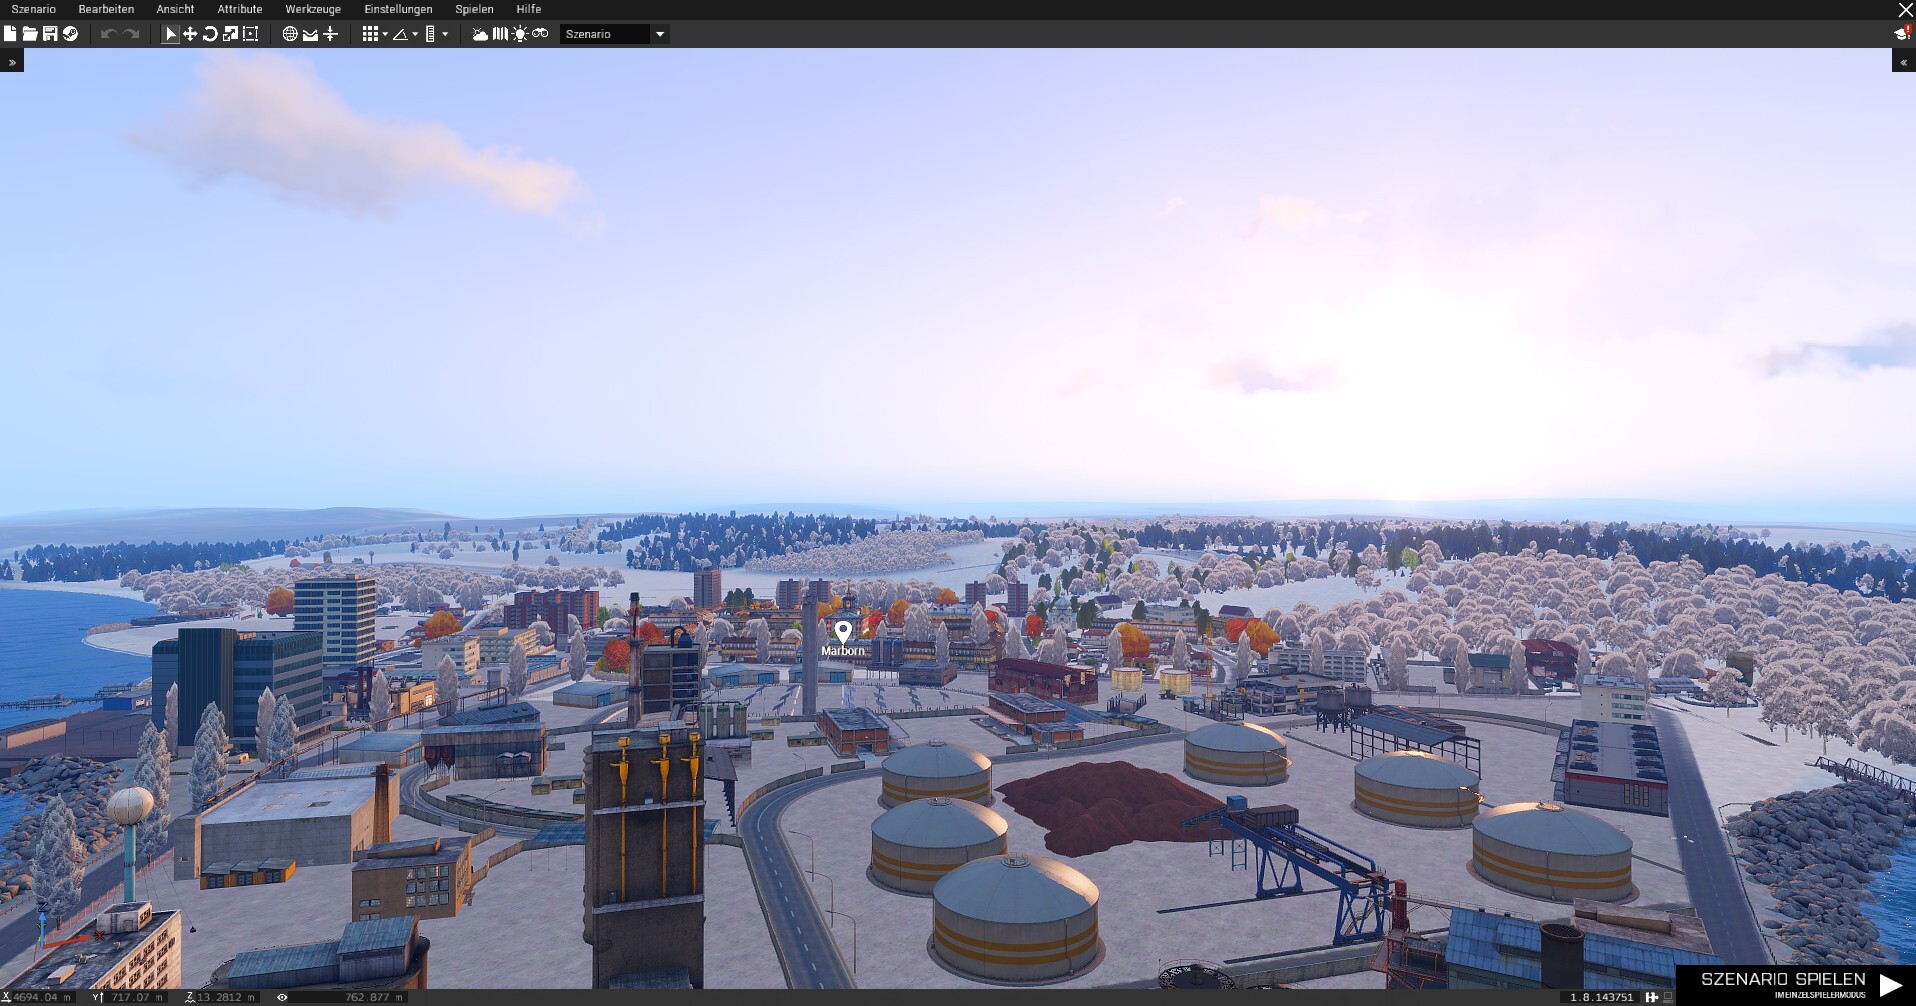Expand the rotation grid angle dropdown

(415, 34)
